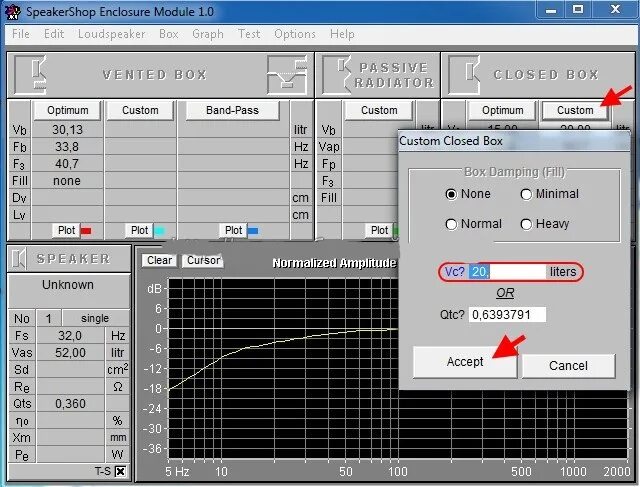
Task: Click the speaker panel driver icon
Action: tap(18, 259)
